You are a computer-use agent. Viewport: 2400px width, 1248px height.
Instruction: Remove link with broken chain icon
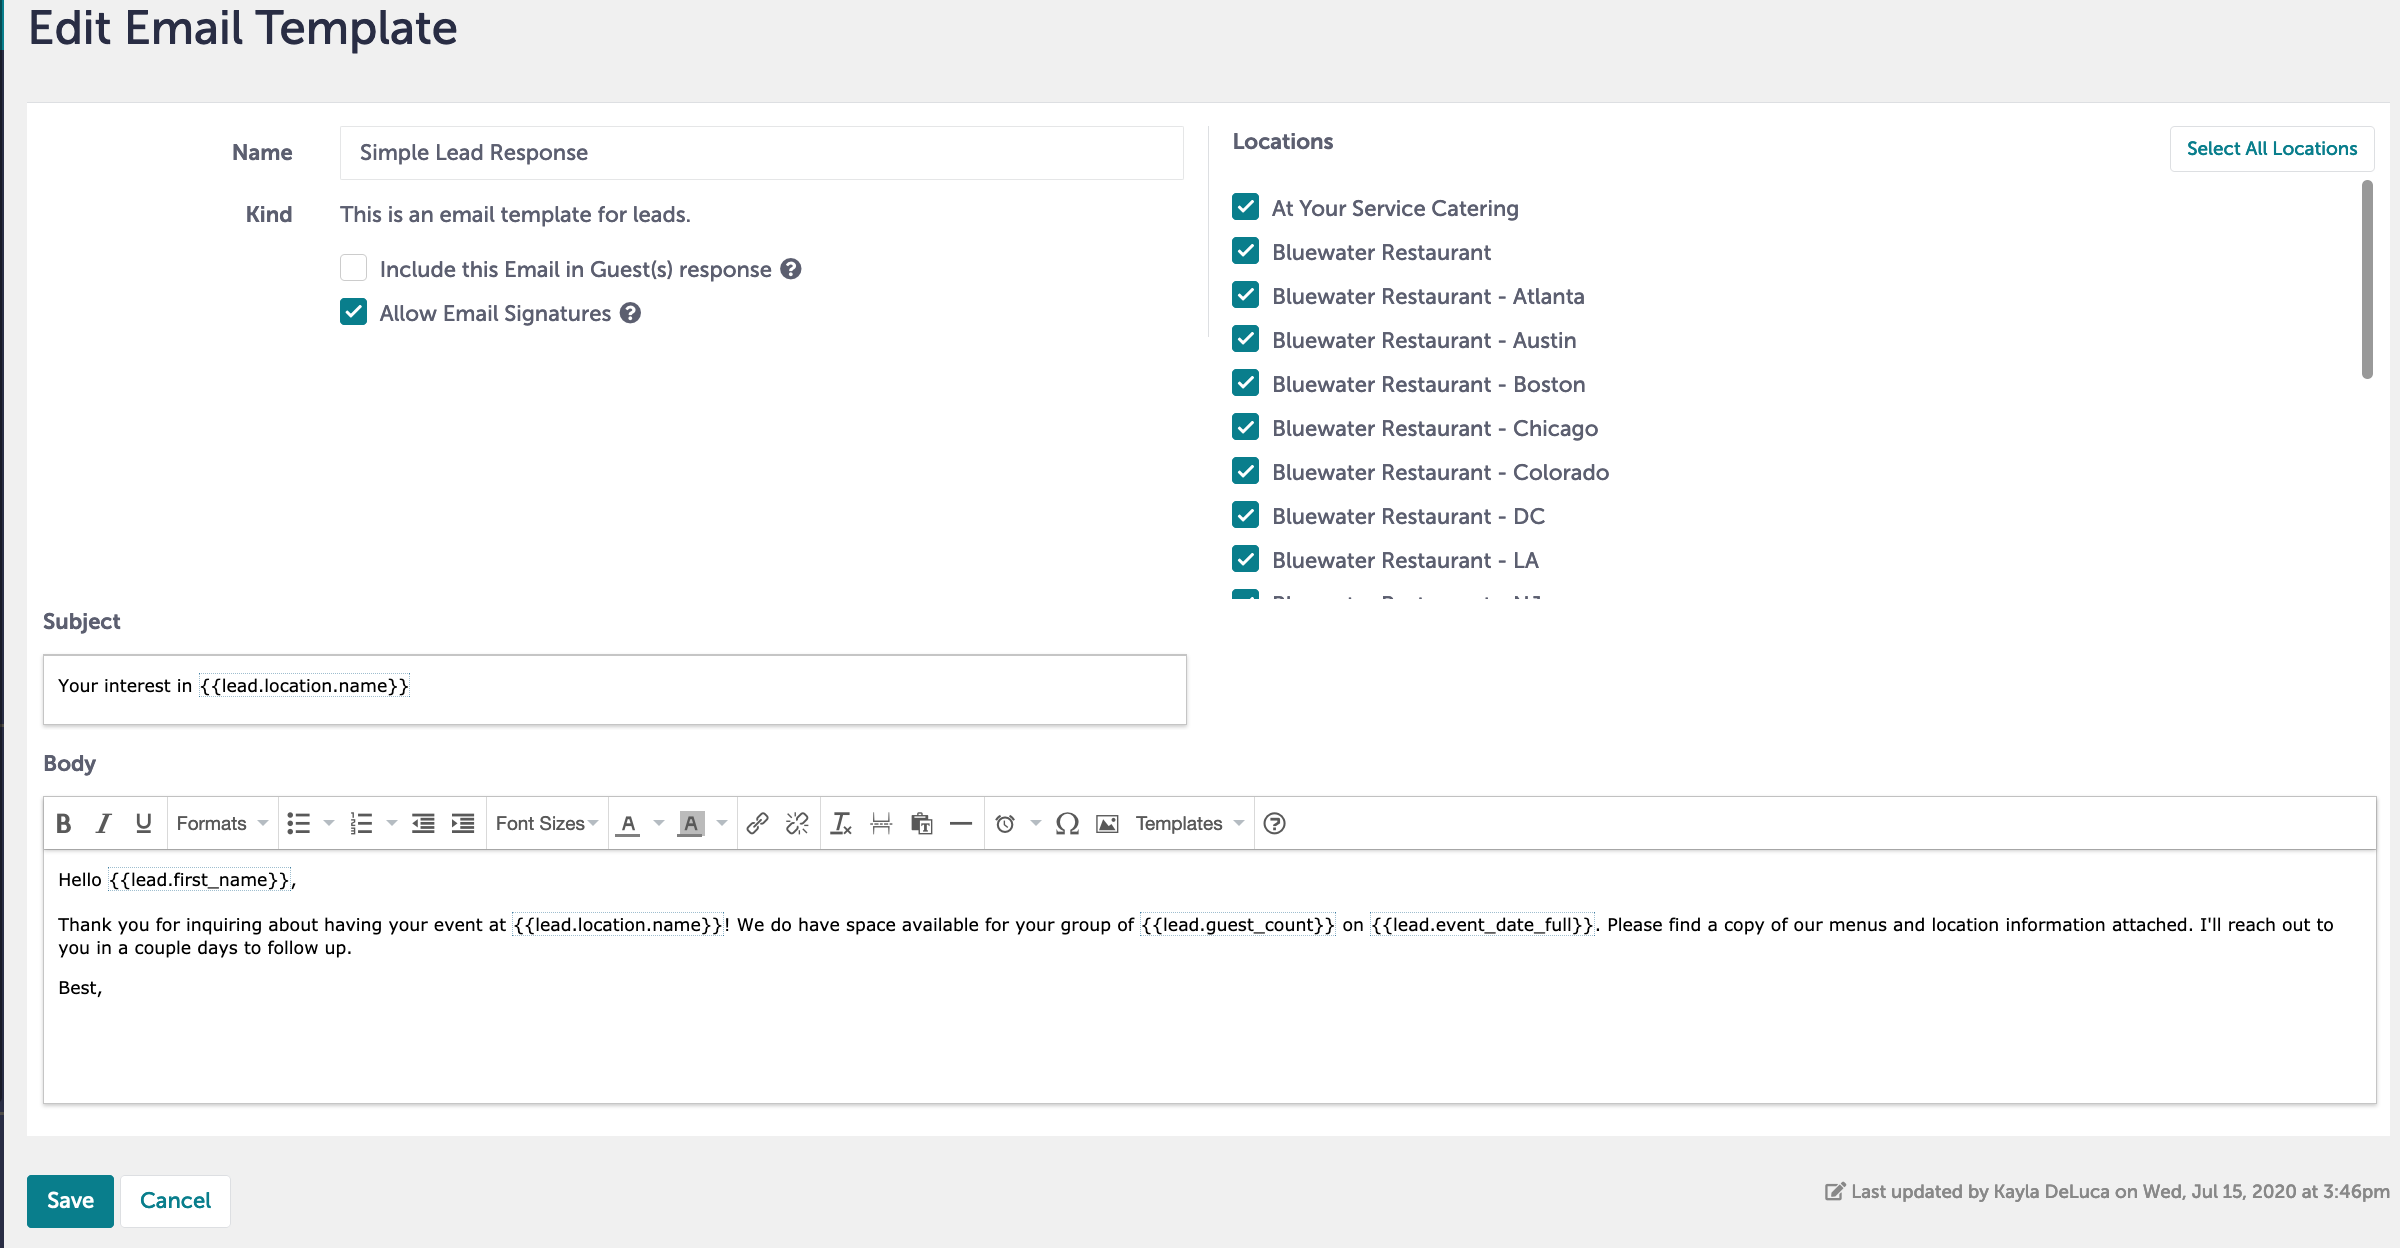pos(797,823)
